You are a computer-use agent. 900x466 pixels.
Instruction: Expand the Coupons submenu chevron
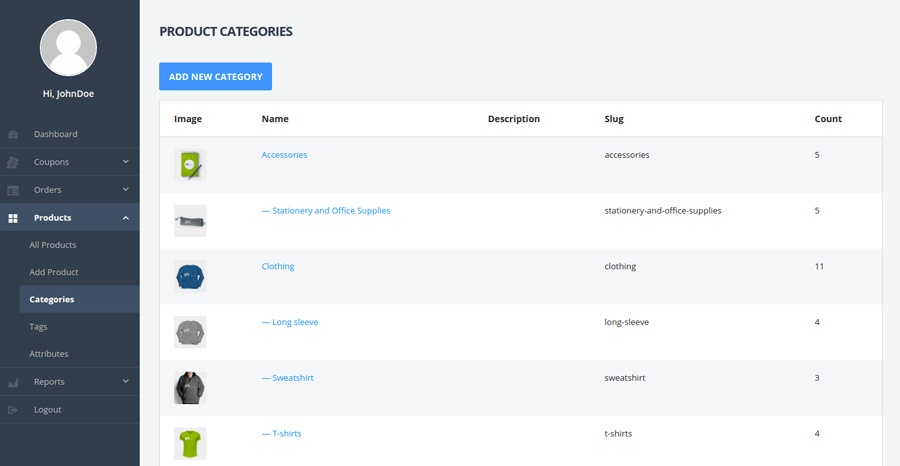pos(126,162)
